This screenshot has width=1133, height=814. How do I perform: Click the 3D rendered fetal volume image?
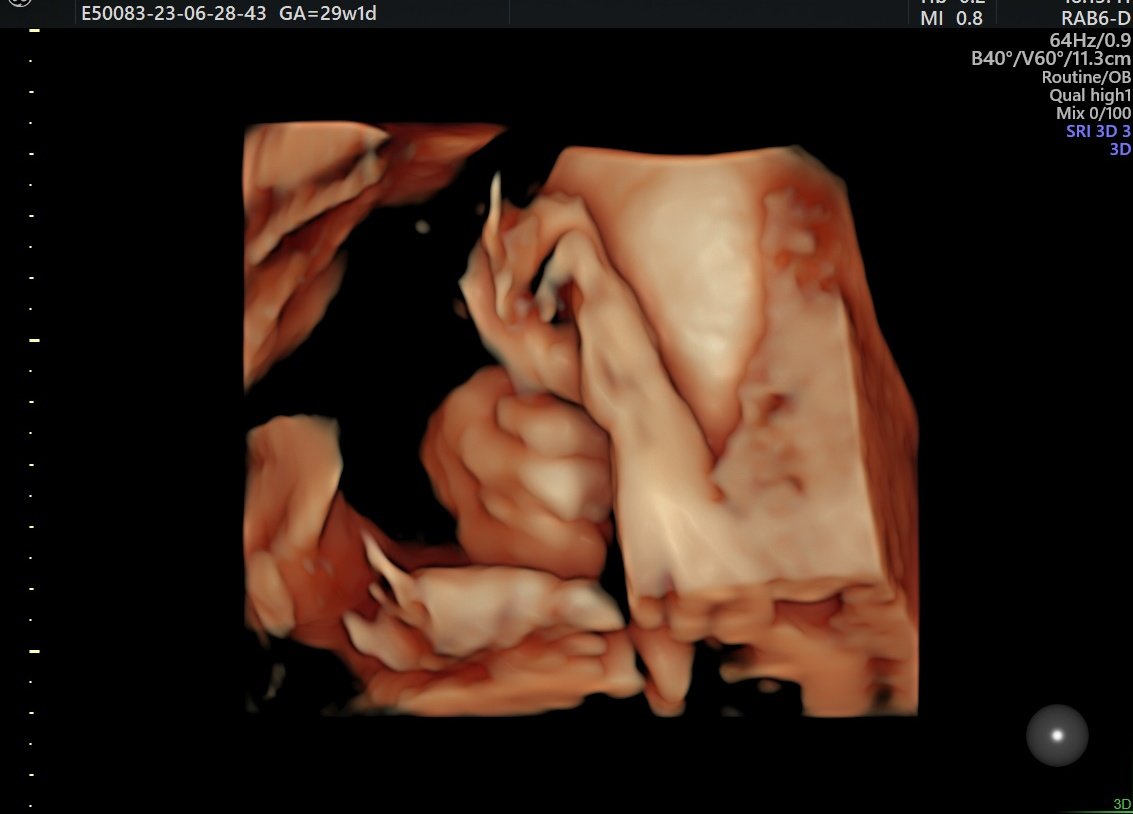click(x=581, y=419)
